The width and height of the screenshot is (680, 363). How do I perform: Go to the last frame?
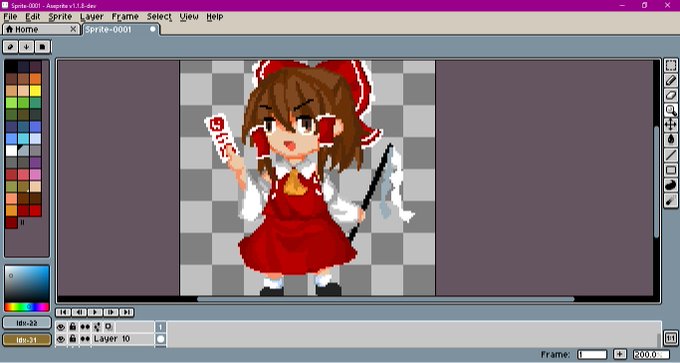point(126,312)
